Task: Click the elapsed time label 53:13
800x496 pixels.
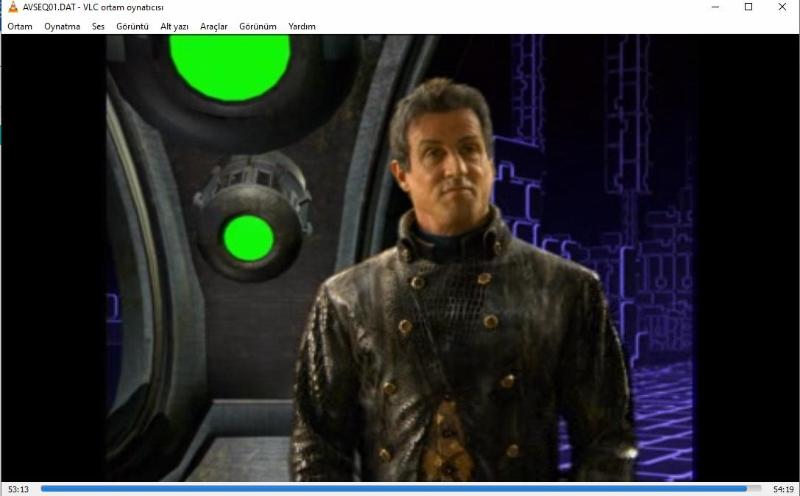Action: (17, 490)
